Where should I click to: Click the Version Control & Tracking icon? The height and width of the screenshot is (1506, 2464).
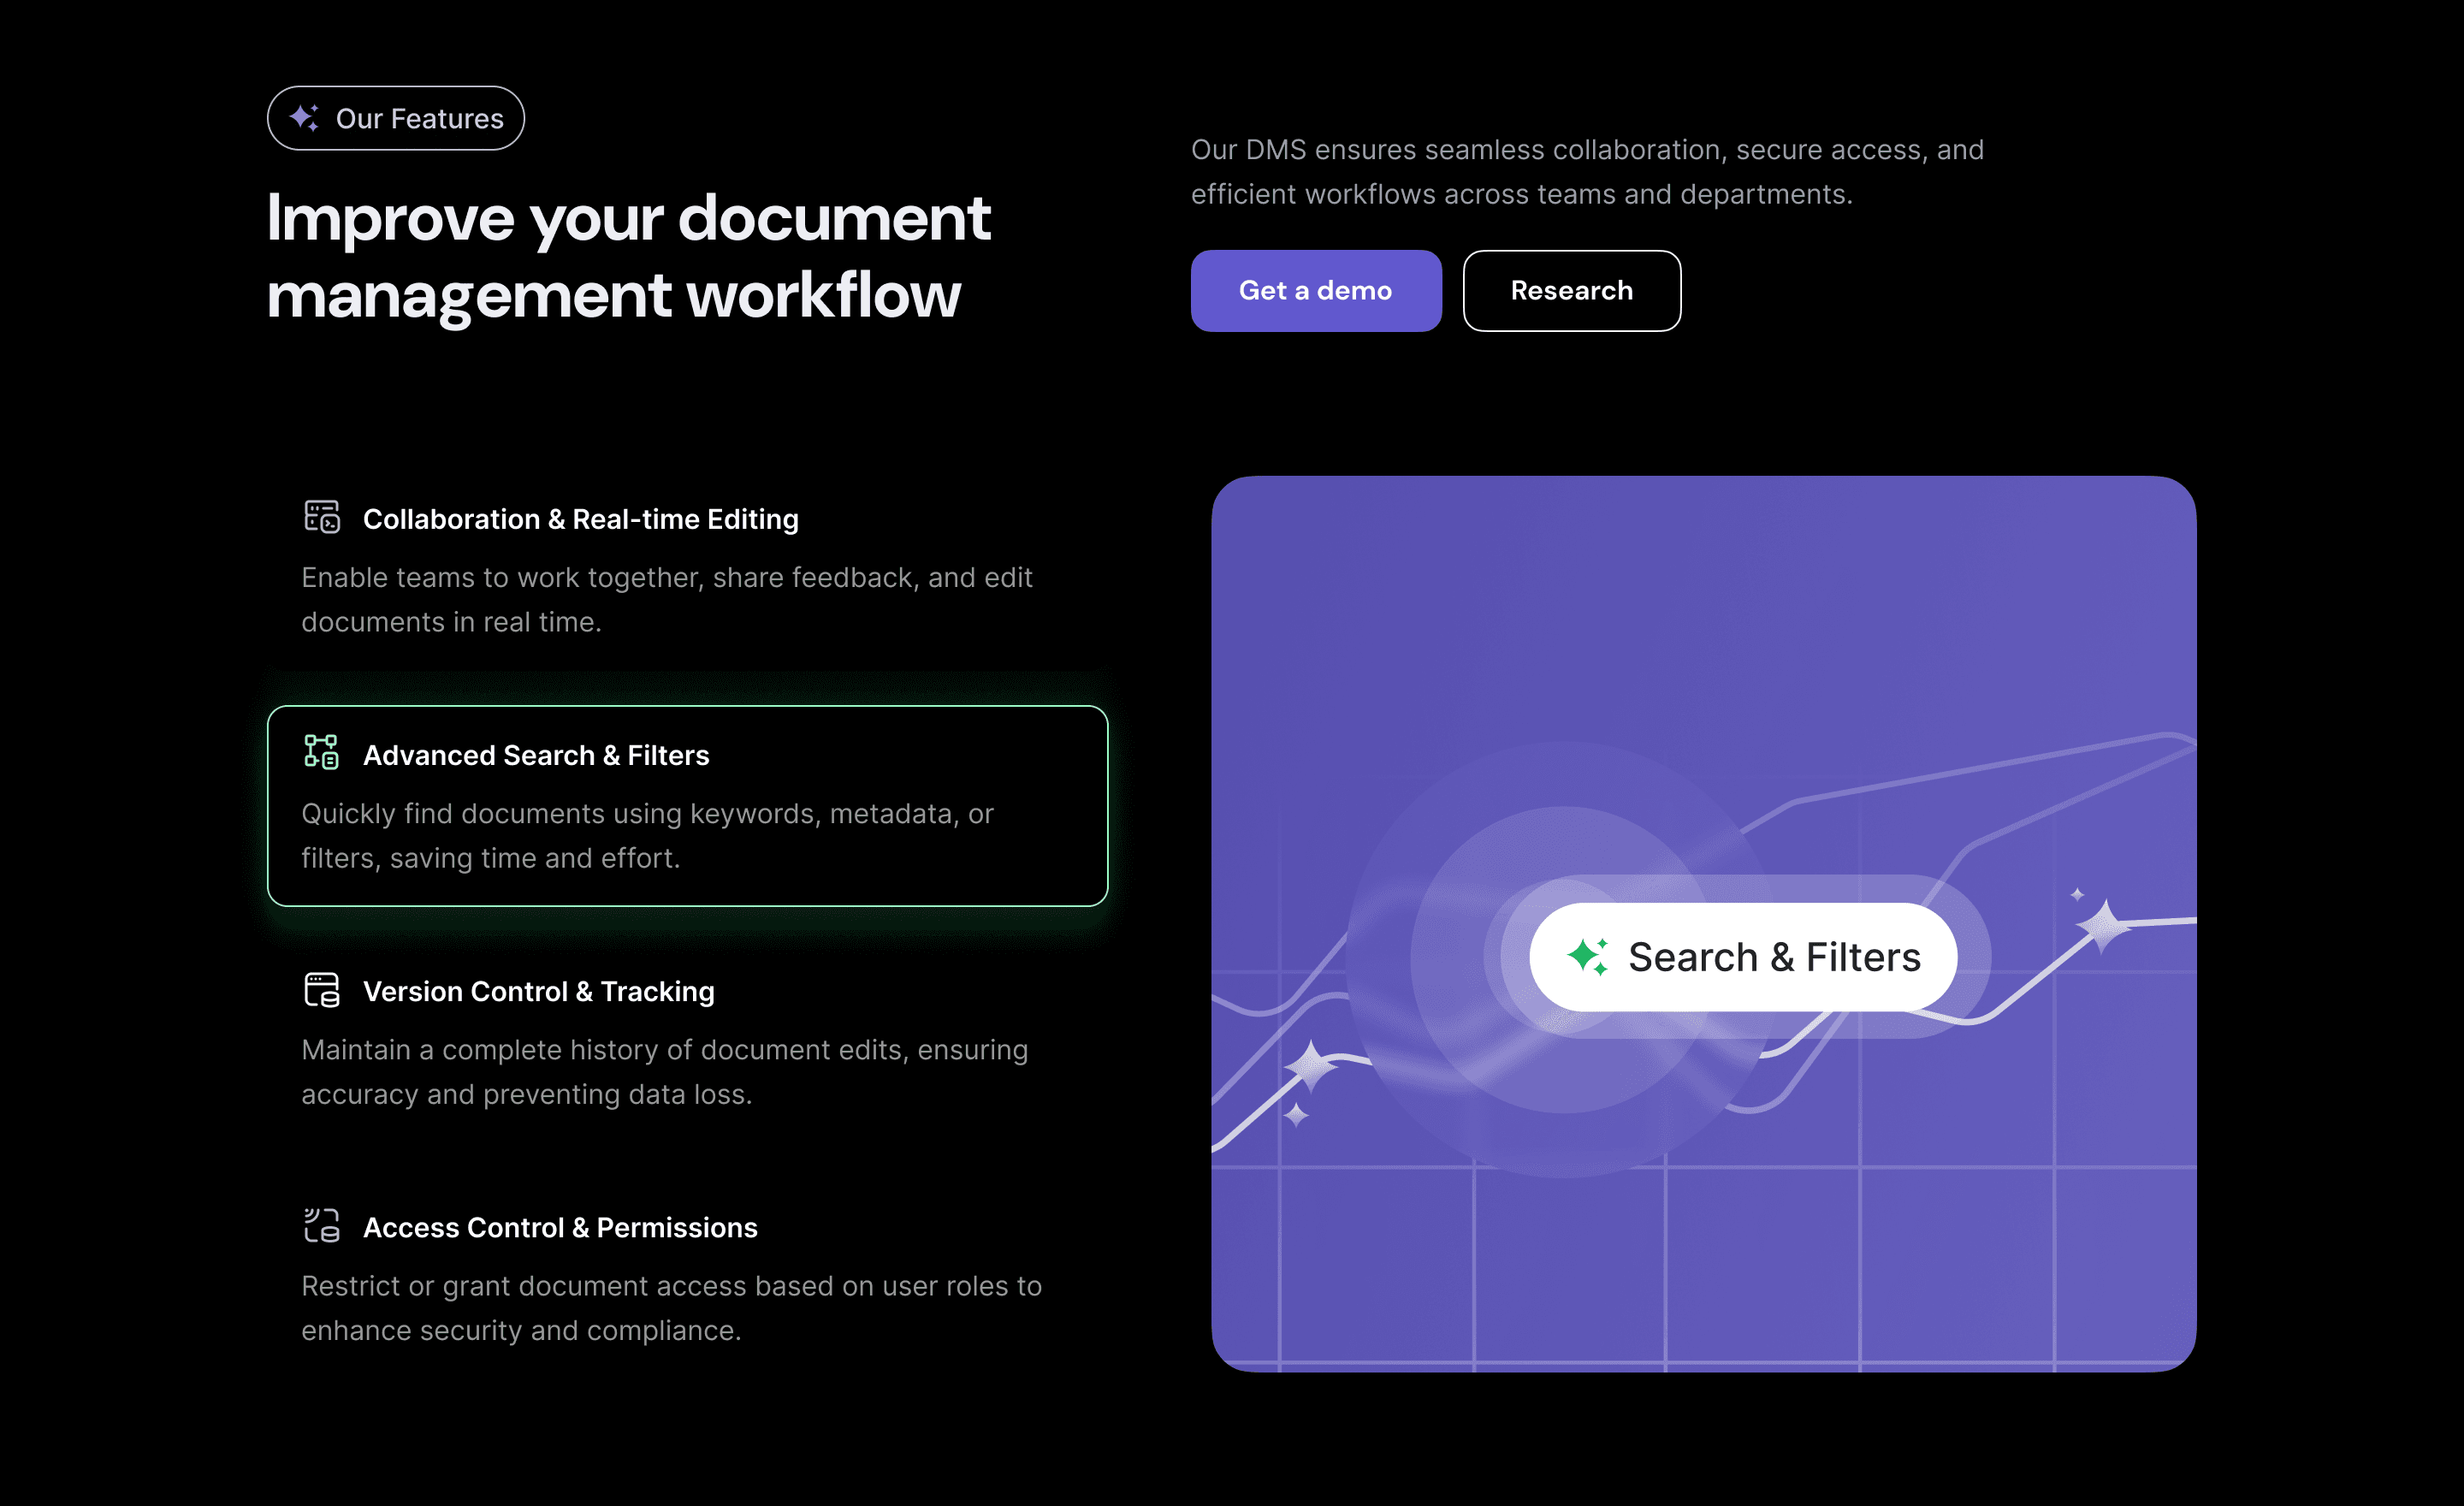pos(321,989)
